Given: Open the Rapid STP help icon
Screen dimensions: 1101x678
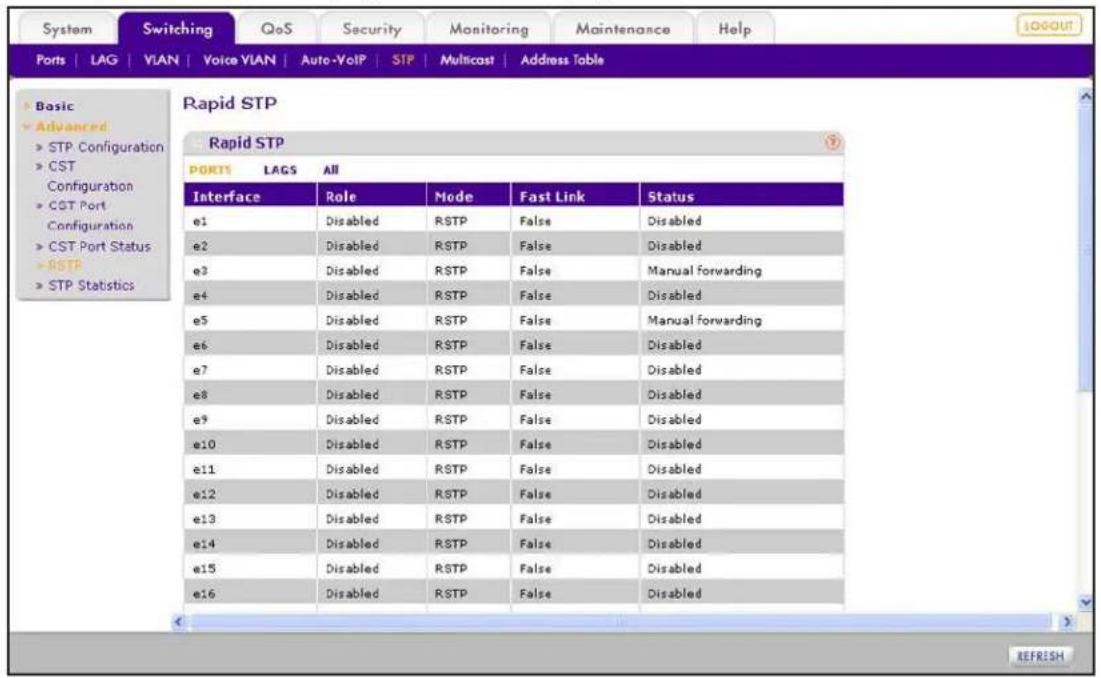Looking at the screenshot, I should click(832, 142).
